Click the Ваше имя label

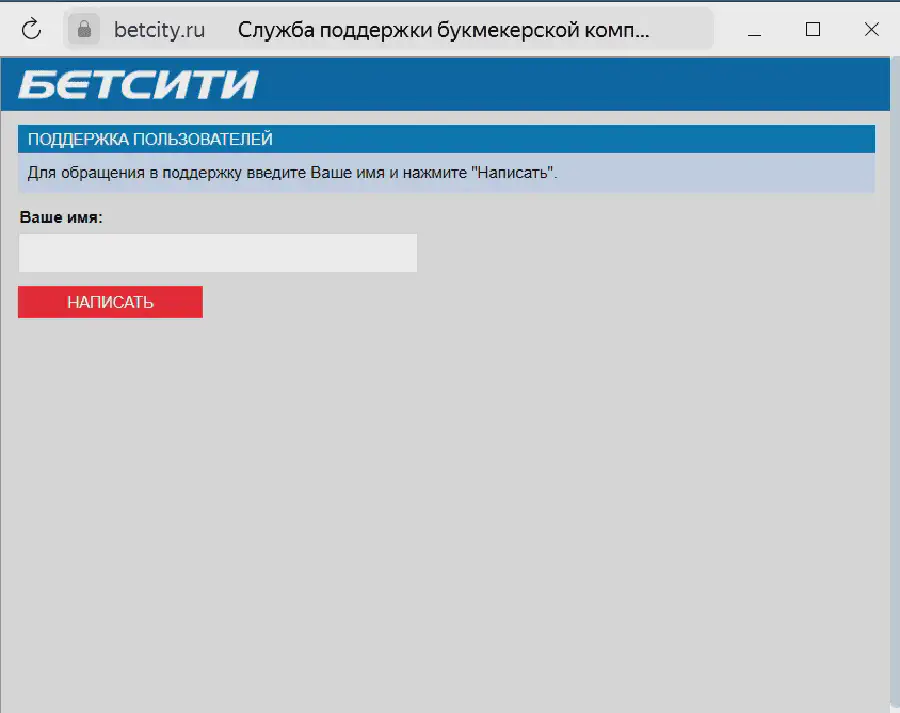click(x=61, y=218)
